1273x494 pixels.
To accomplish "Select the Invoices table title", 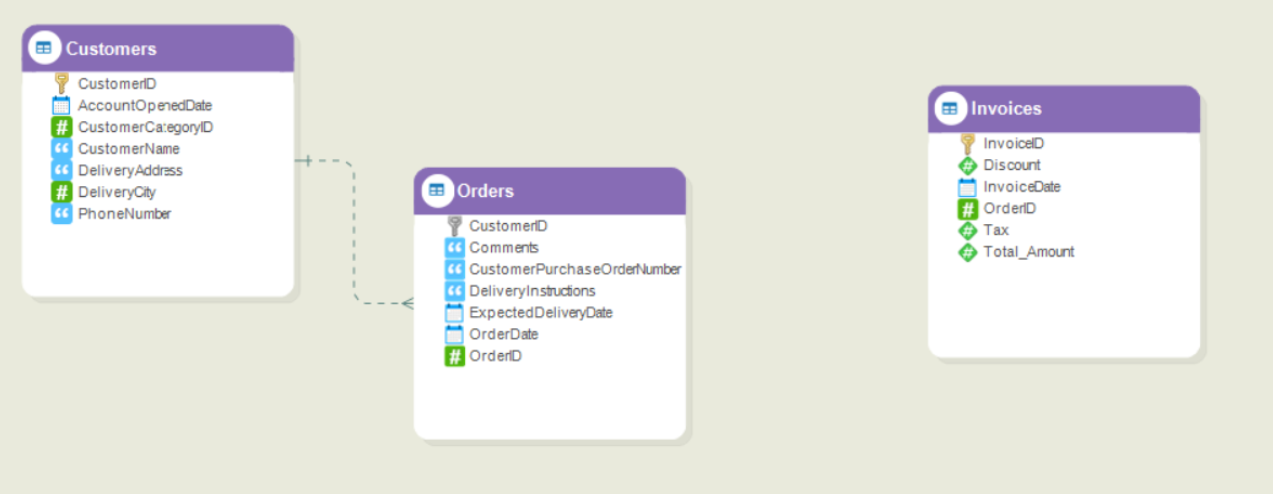I will pos(1006,109).
